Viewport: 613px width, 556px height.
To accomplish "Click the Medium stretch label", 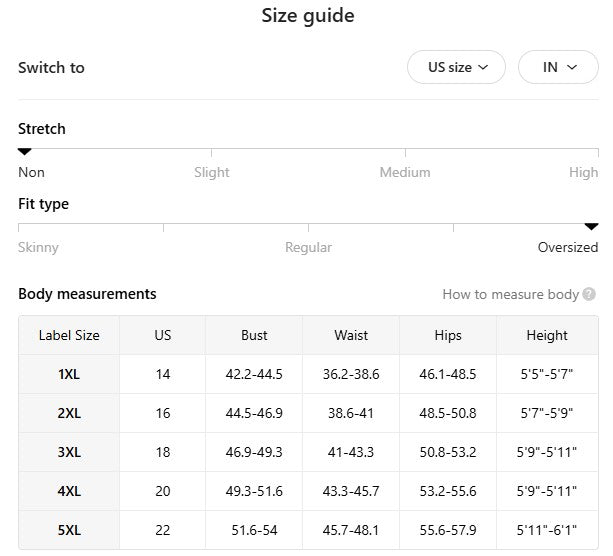I will [x=405, y=173].
